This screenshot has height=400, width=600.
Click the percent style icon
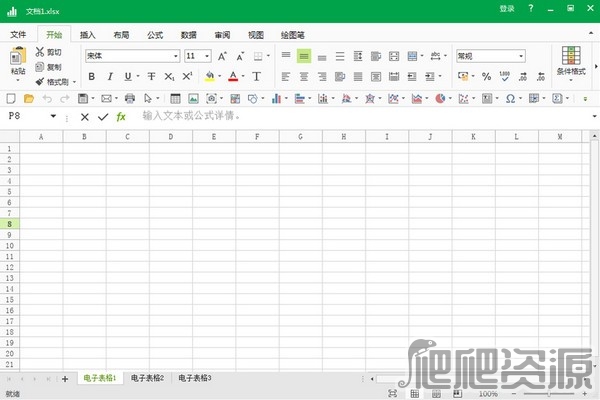486,77
